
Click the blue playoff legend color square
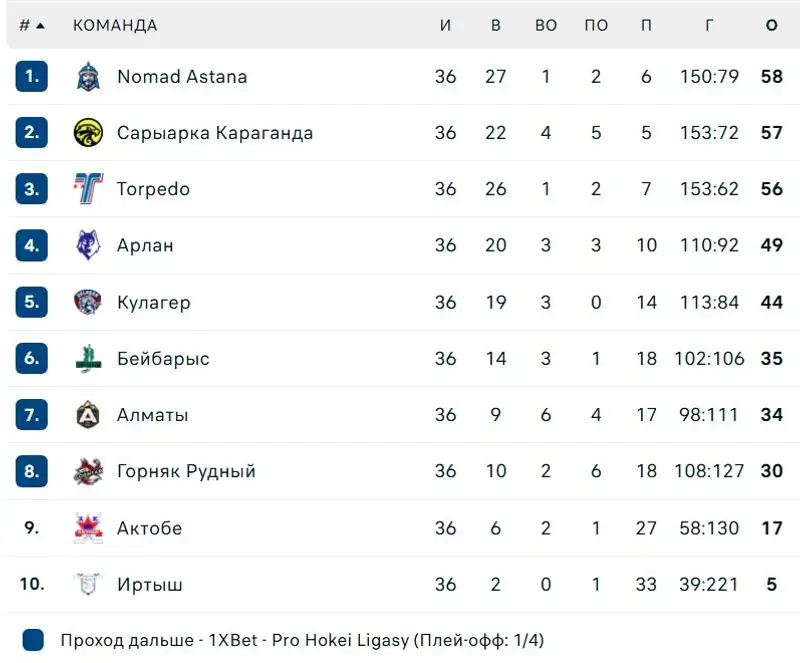pyautogui.click(x=33, y=641)
